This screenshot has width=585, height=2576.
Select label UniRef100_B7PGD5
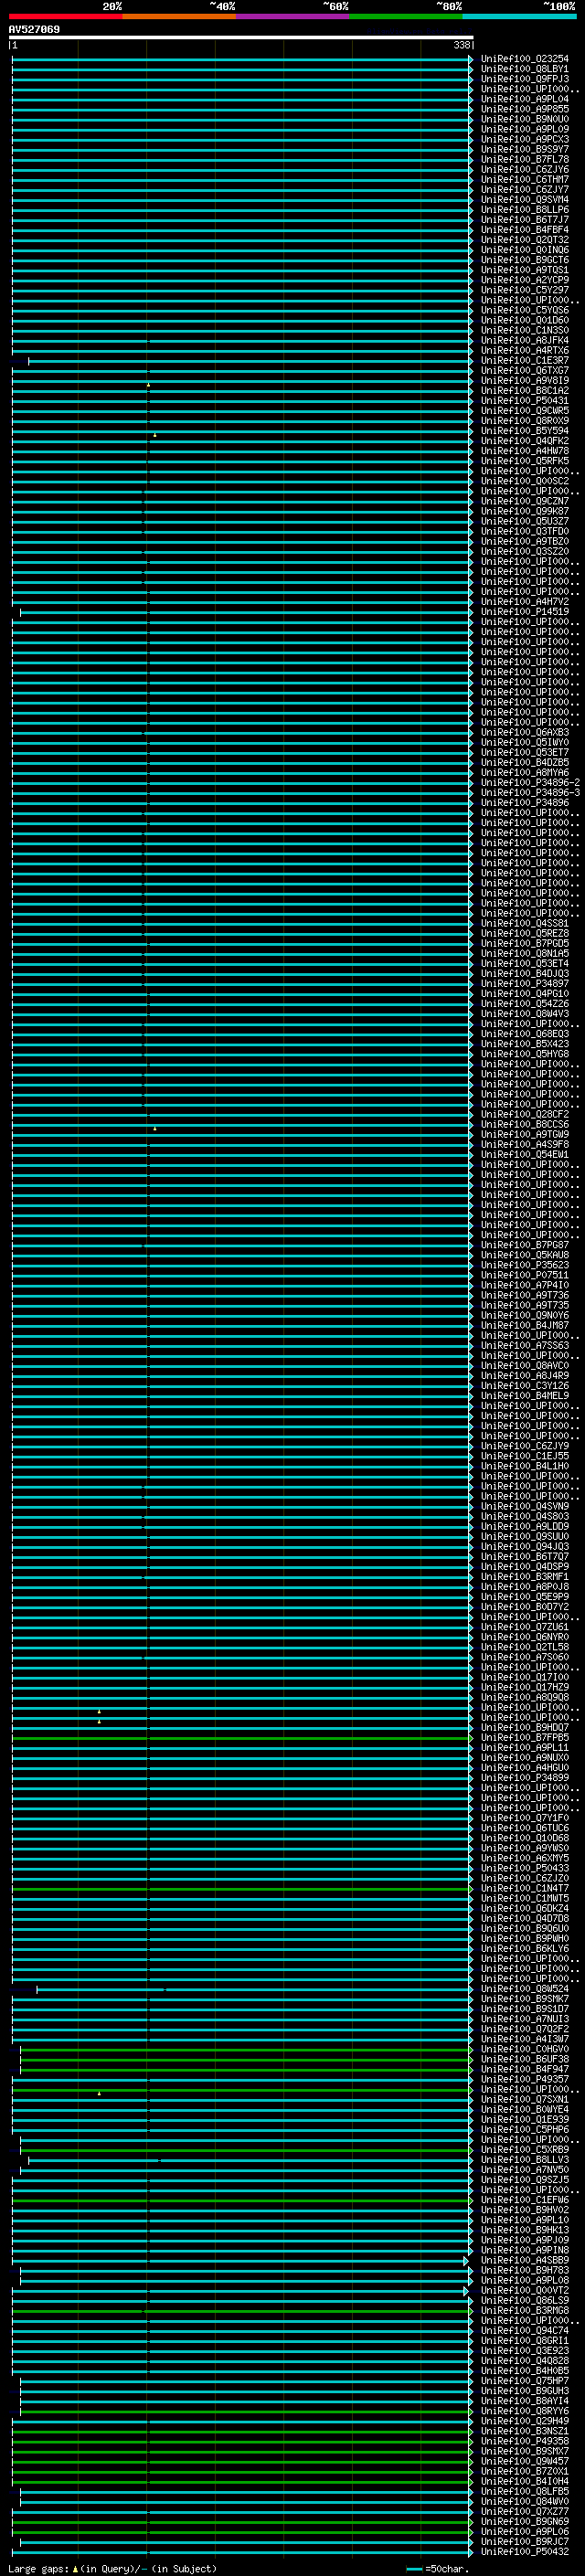[525, 944]
